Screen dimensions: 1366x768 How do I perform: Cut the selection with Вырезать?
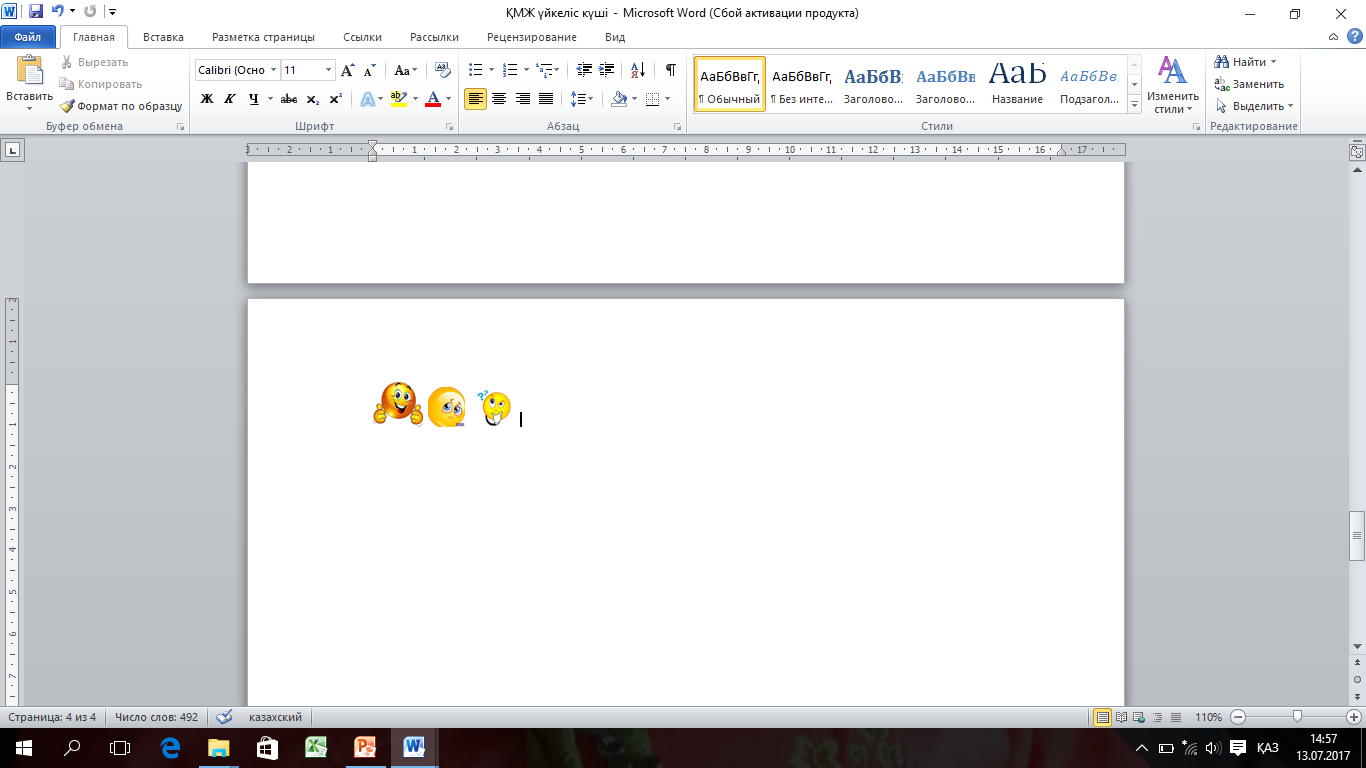(x=94, y=62)
